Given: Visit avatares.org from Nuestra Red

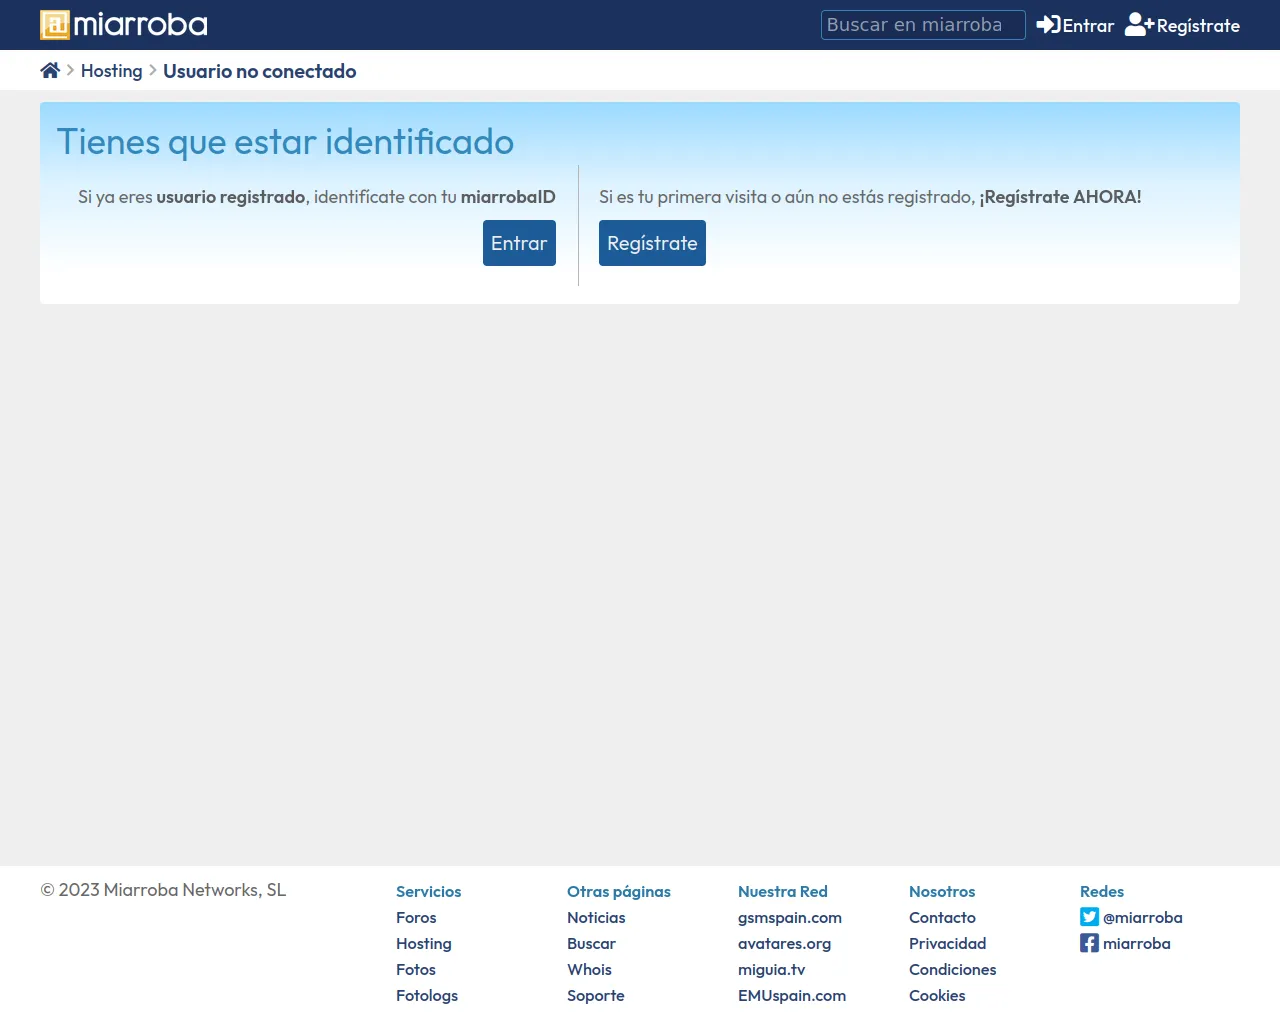Looking at the screenshot, I should click(x=784, y=943).
